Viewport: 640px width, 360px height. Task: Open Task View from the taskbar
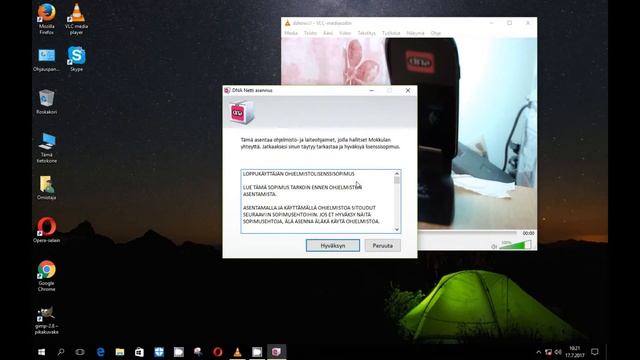pyautogui.click(x=80, y=352)
